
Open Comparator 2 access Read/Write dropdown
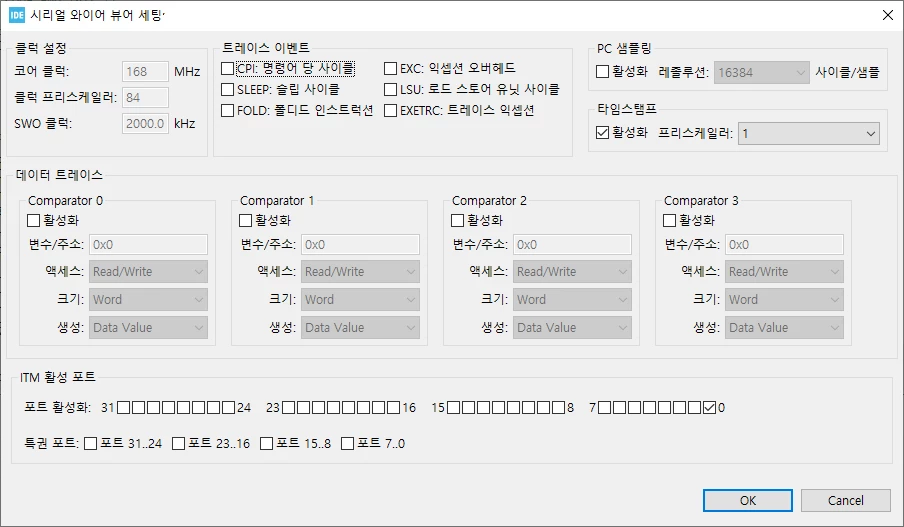pos(572,272)
